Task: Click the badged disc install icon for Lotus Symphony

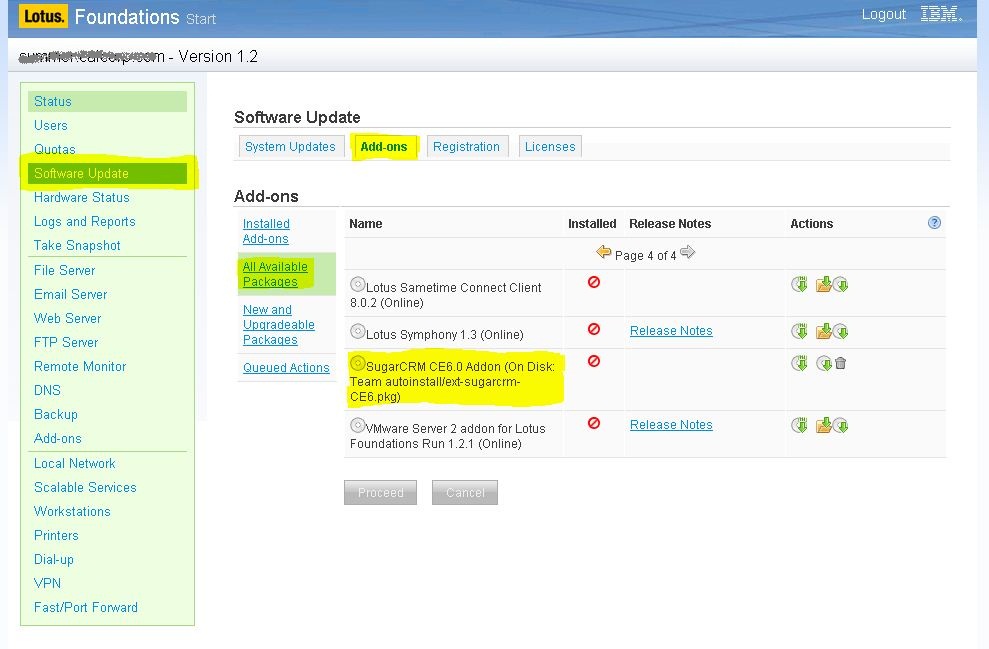Action: (799, 331)
